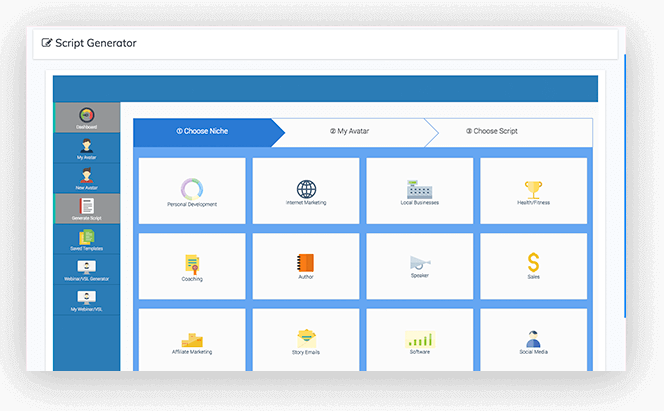
Task: Choose the Speaker megaphone tile
Action: (419, 266)
